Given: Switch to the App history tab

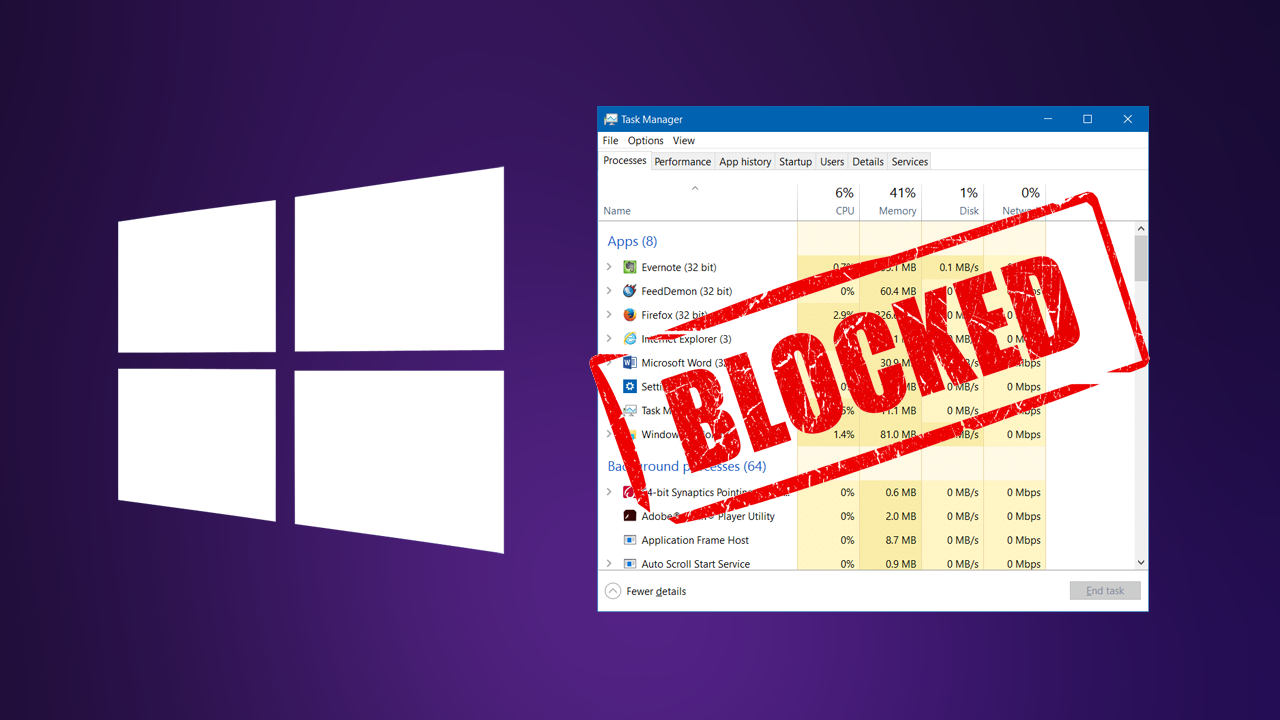Looking at the screenshot, I should coord(745,162).
